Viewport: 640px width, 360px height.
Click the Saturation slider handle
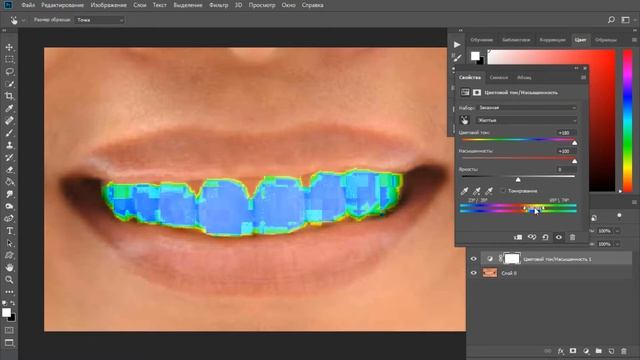coord(574,161)
